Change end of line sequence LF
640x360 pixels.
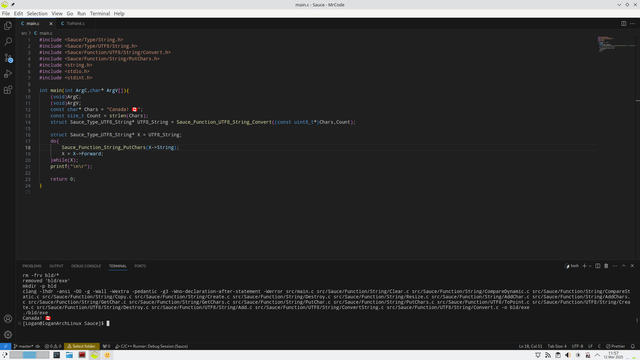[590, 346]
